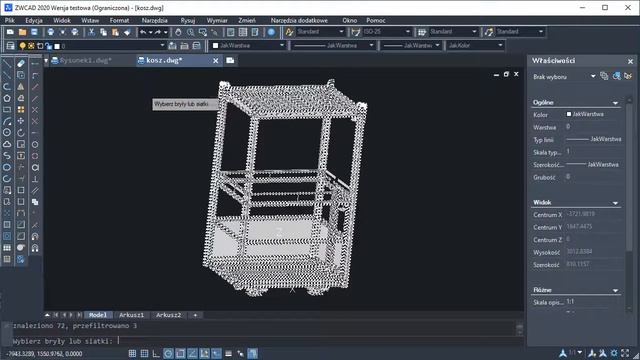640x360 pixels.
Task: Add a new layout with plus button
Action: 195,315
